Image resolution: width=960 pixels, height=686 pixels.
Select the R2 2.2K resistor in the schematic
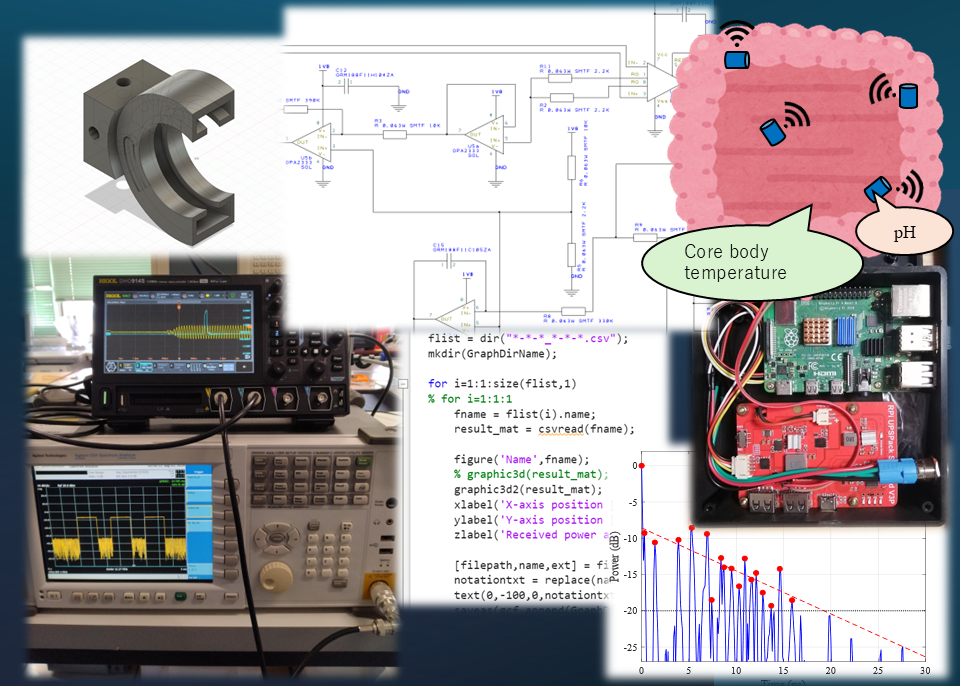click(x=561, y=97)
